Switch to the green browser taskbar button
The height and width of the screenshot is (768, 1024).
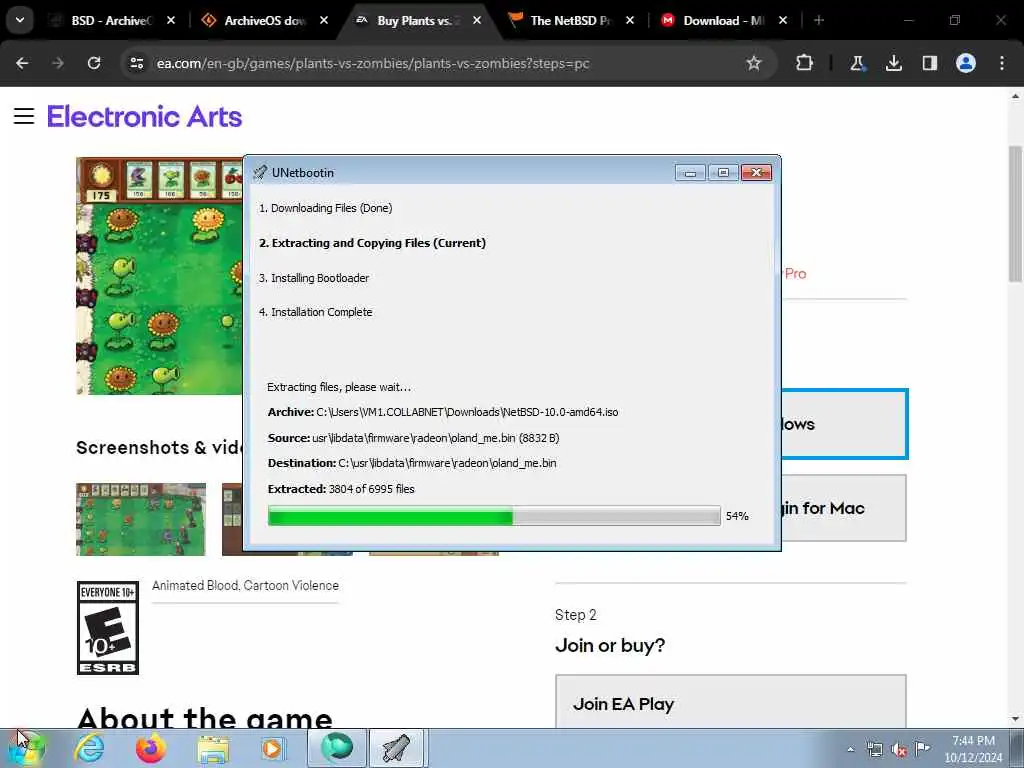tap(337, 748)
